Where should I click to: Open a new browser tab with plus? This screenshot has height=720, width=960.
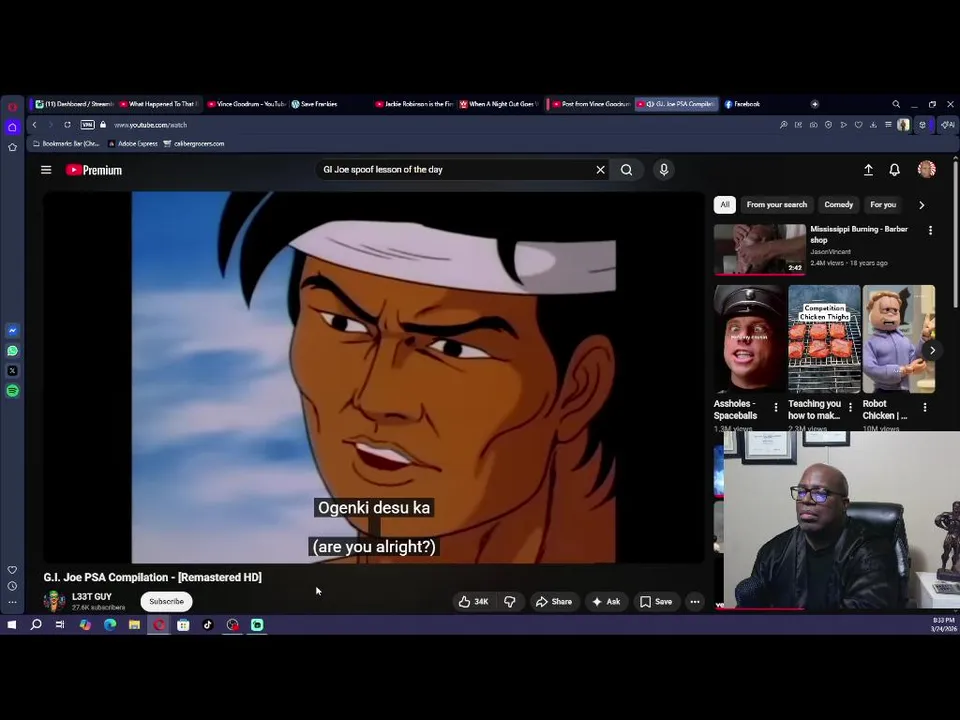pyautogui.click(x=814, y=104)
